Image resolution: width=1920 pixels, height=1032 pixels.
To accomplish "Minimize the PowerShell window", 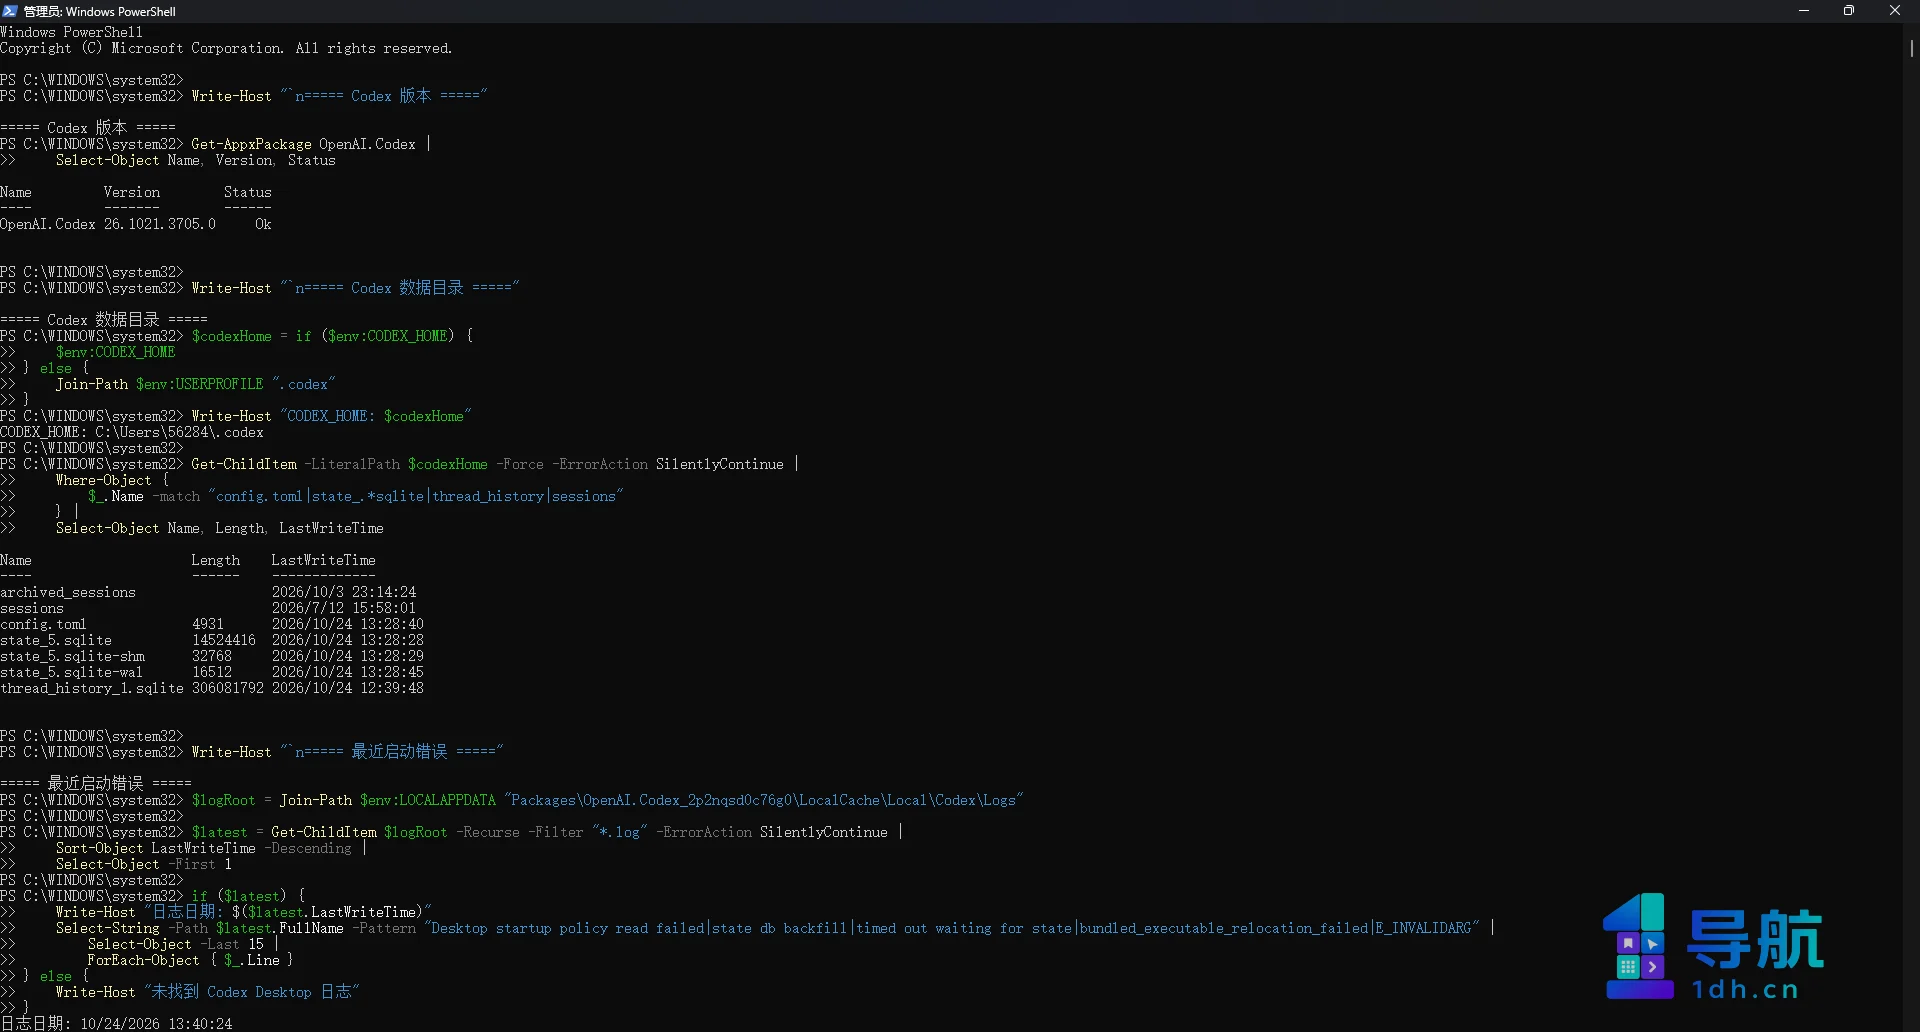I will 1804,11.
